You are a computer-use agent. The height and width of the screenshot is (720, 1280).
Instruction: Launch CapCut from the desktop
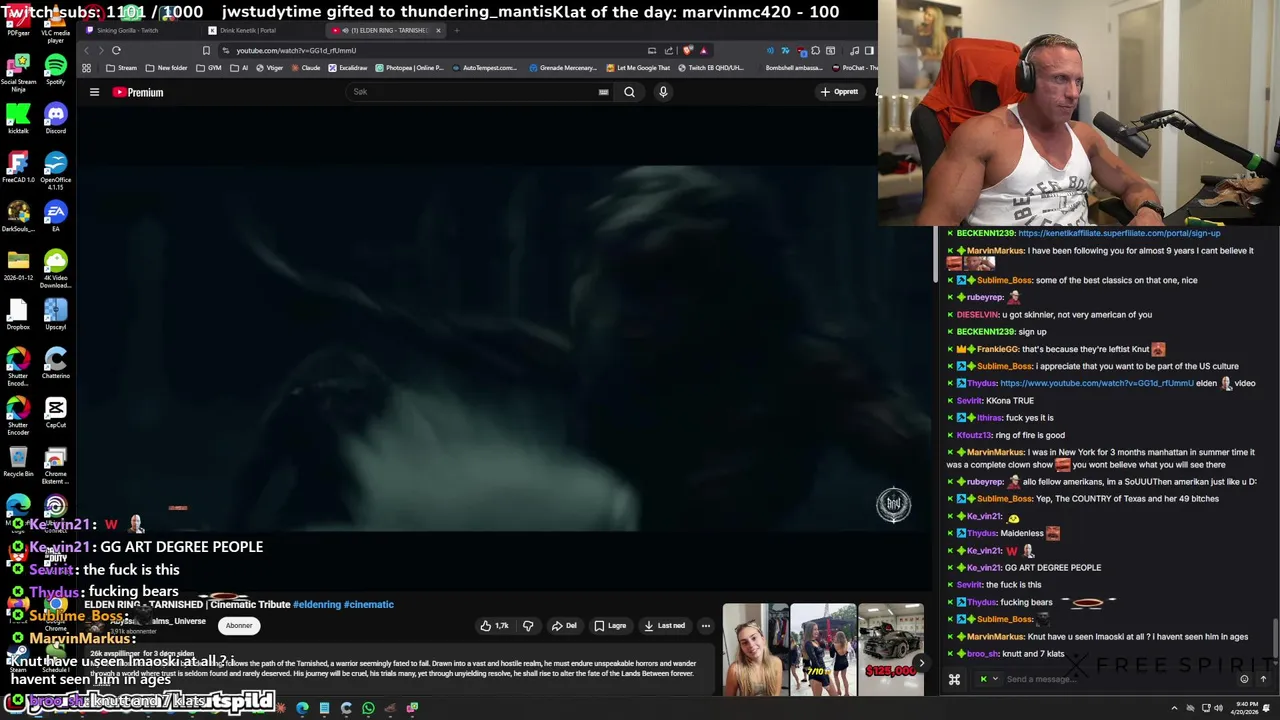point(55,412)
